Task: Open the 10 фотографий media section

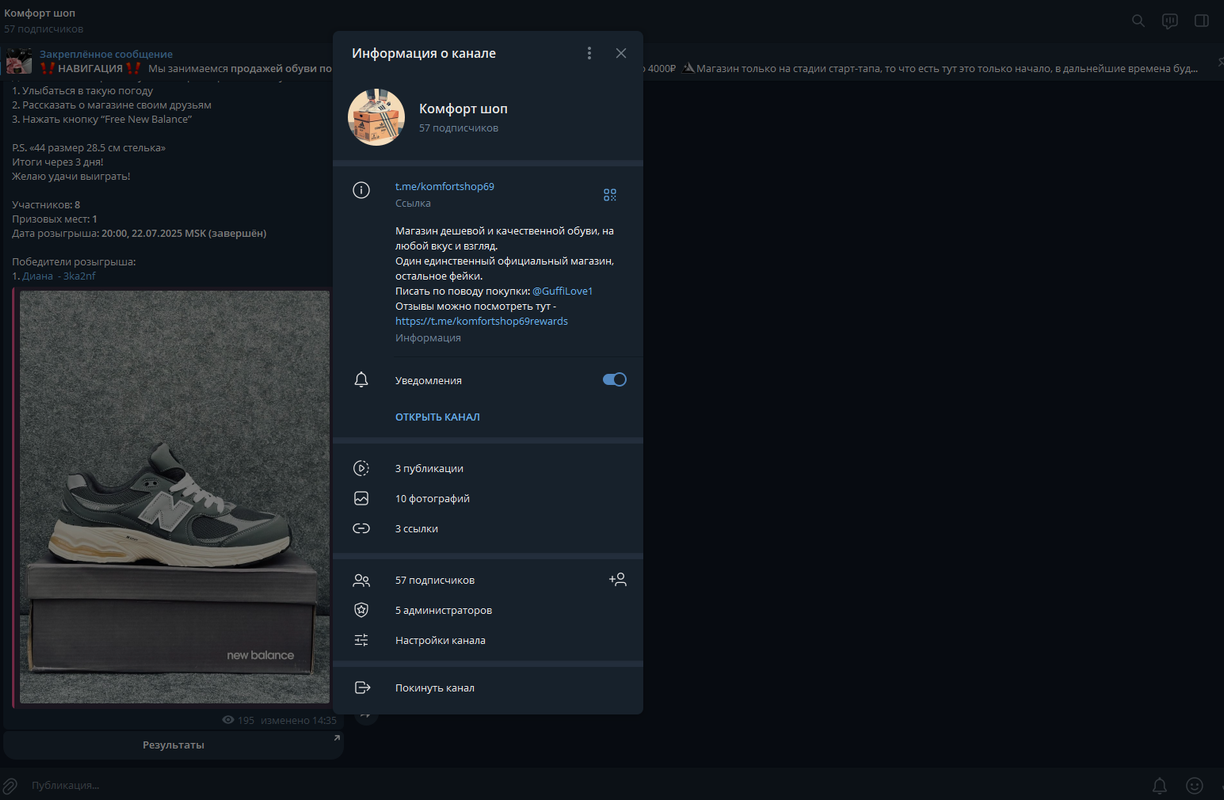Action: (488, 498)
